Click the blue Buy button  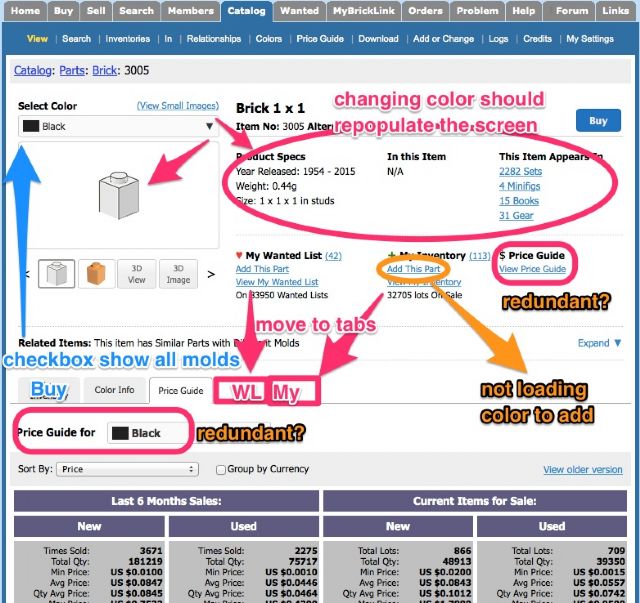click(x=598, y=121)
